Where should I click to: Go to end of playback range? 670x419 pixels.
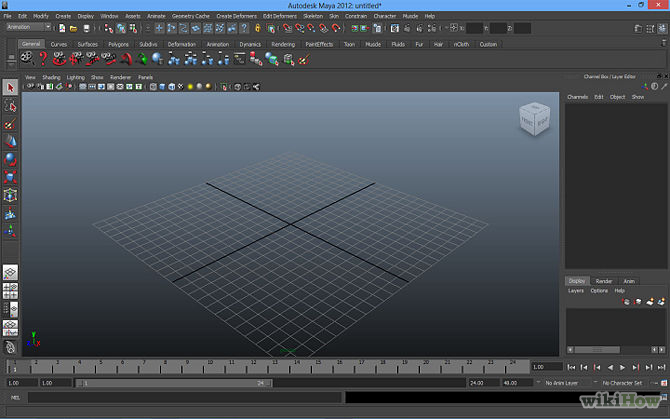click(661, 367)
